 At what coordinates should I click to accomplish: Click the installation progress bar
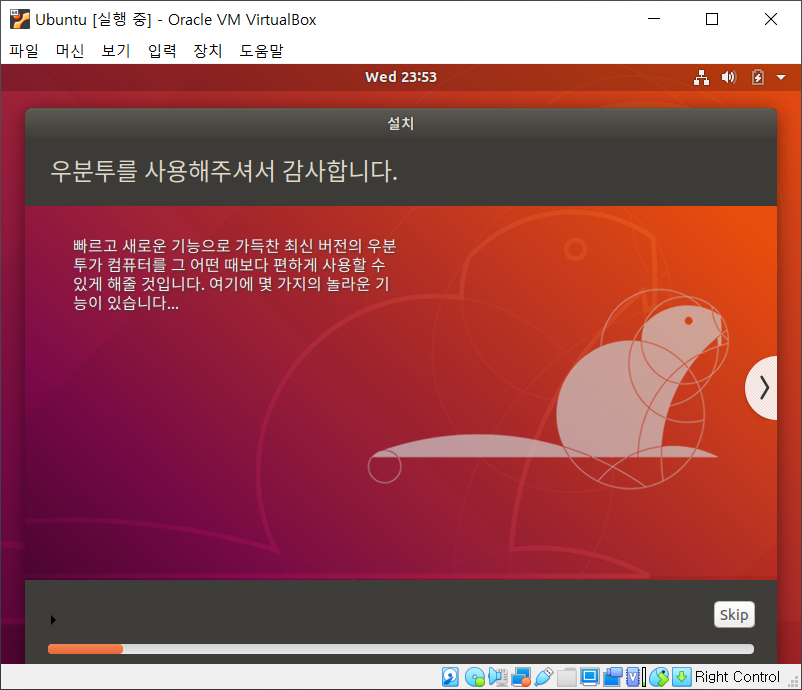coord(401,649)
